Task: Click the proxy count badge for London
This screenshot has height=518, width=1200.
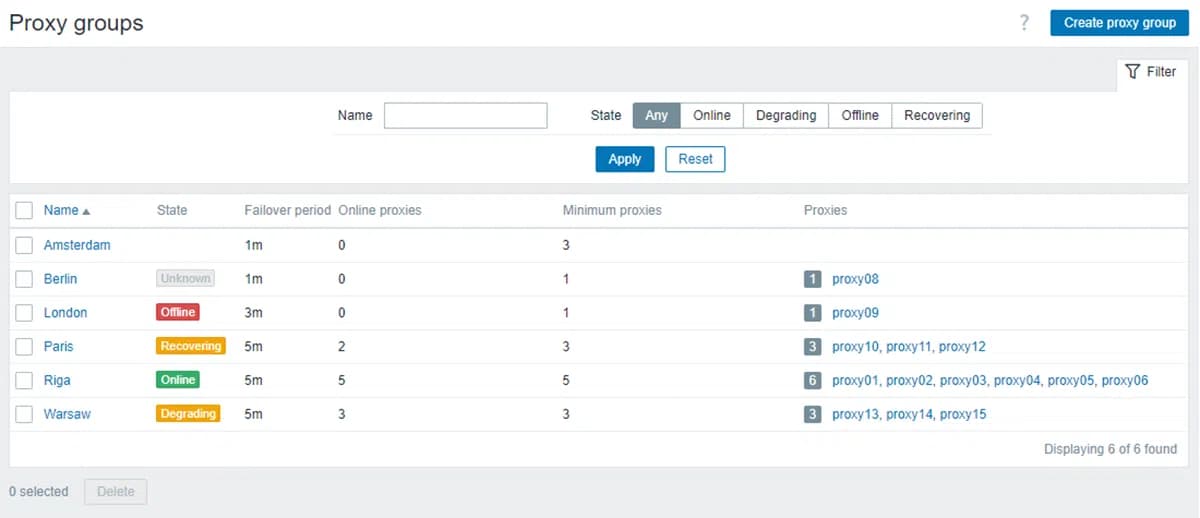Action: point(813,313)
